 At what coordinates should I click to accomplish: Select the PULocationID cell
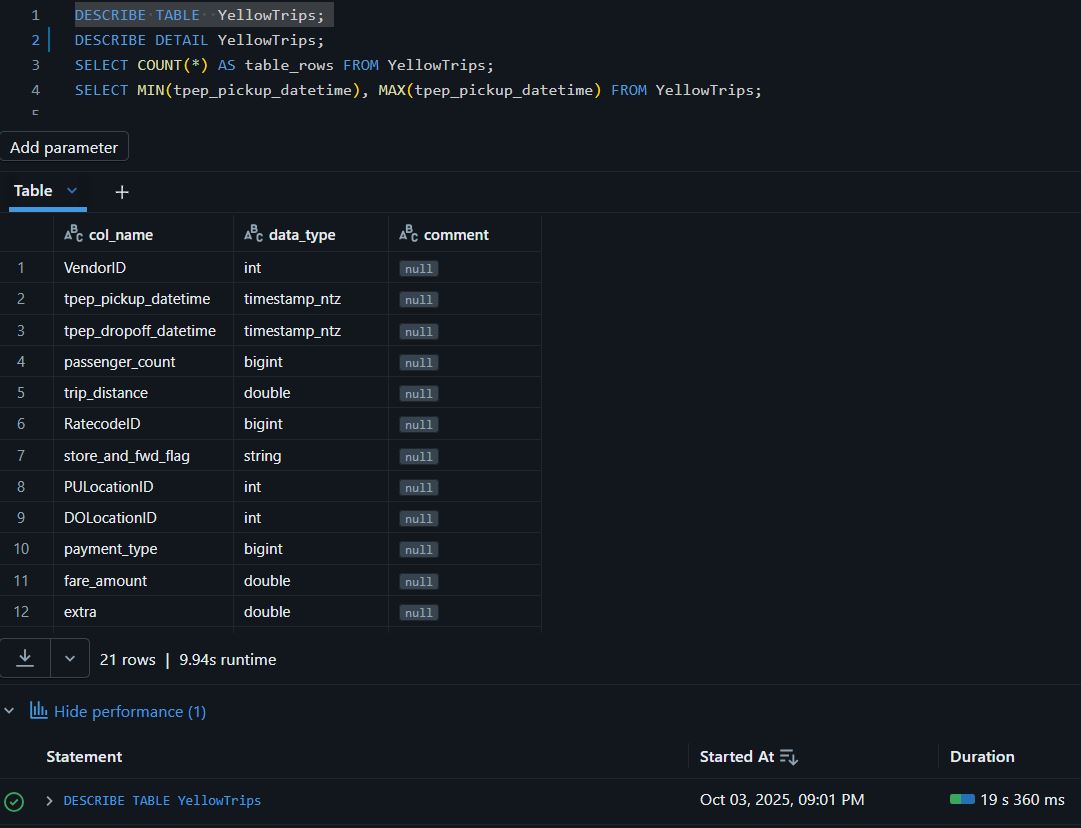pyautogui.click(x=143, y=487)
